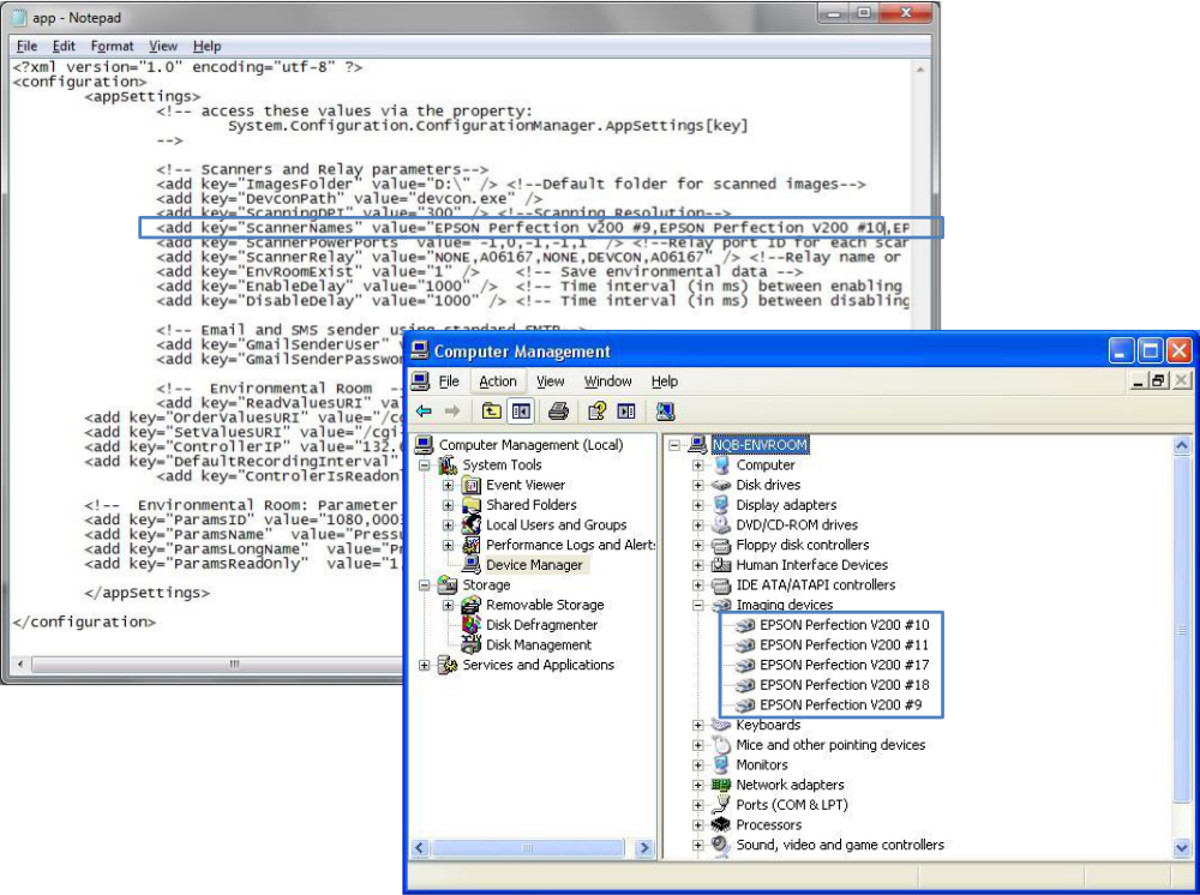
Task: Select Disk Defragmenter in Storage tree
Action: tap(541, 625)
